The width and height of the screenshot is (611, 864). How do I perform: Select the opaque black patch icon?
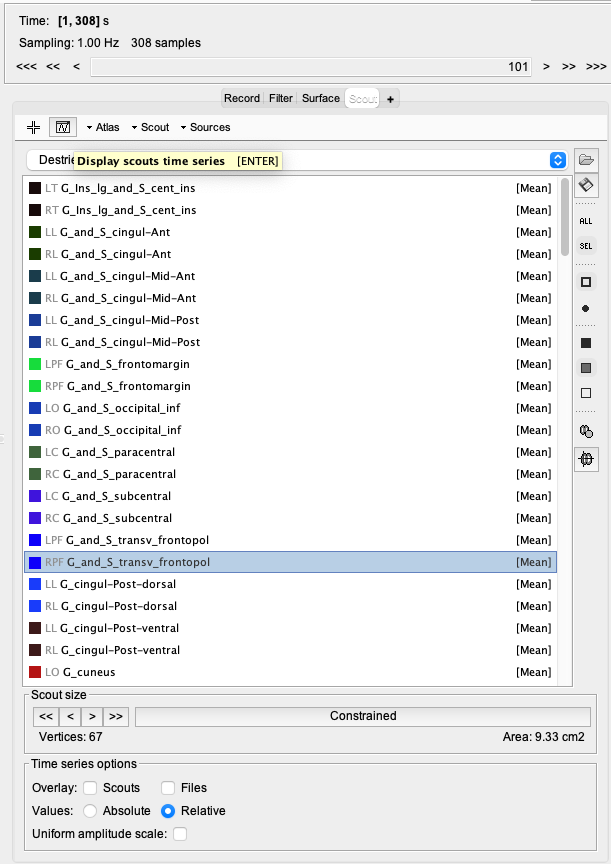coord(586,343)
